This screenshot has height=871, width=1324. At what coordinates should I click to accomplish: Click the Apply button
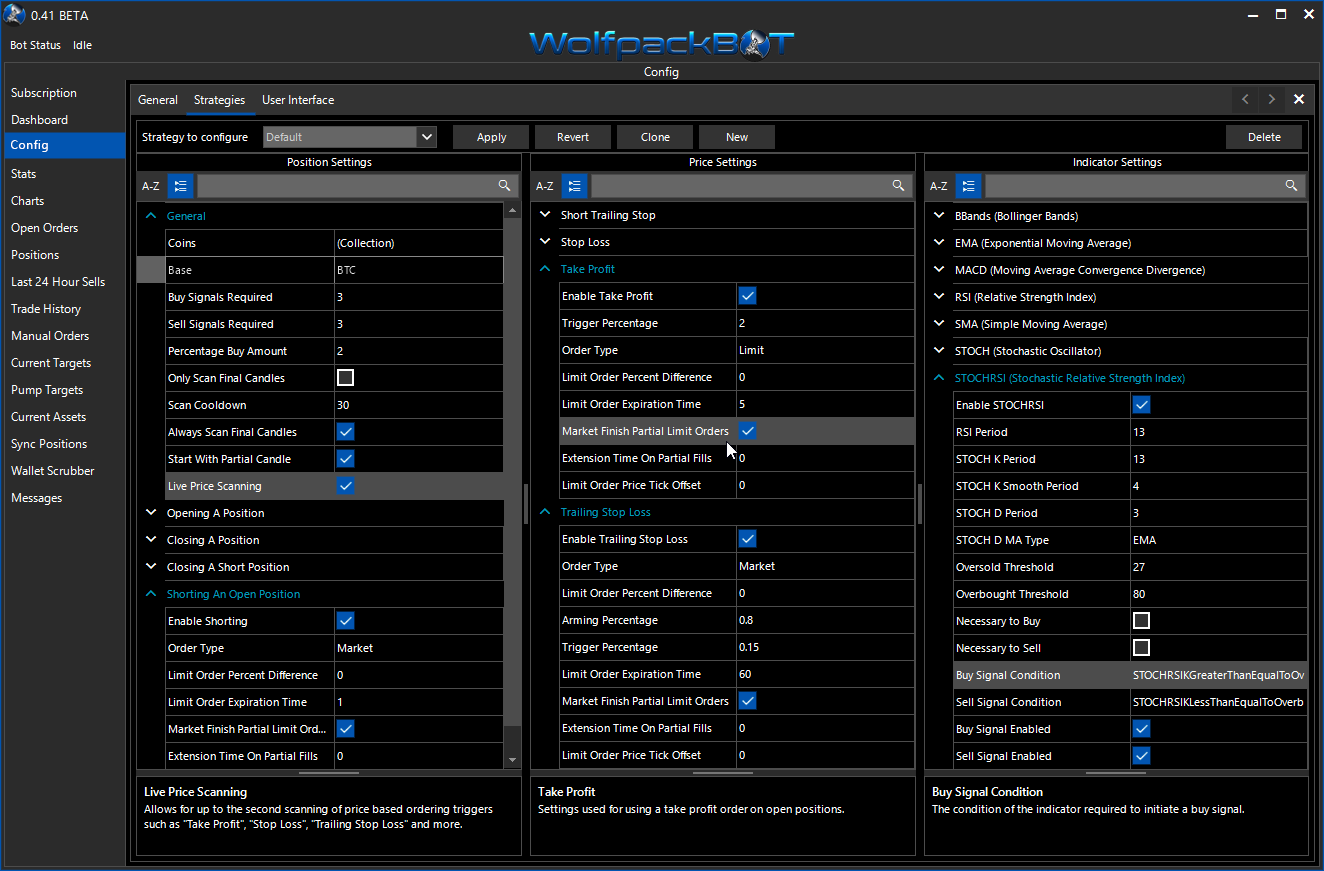coord(491,137)
